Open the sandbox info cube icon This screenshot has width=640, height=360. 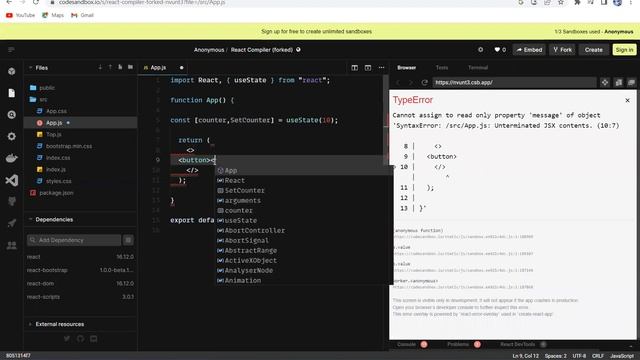pos(11,71)
